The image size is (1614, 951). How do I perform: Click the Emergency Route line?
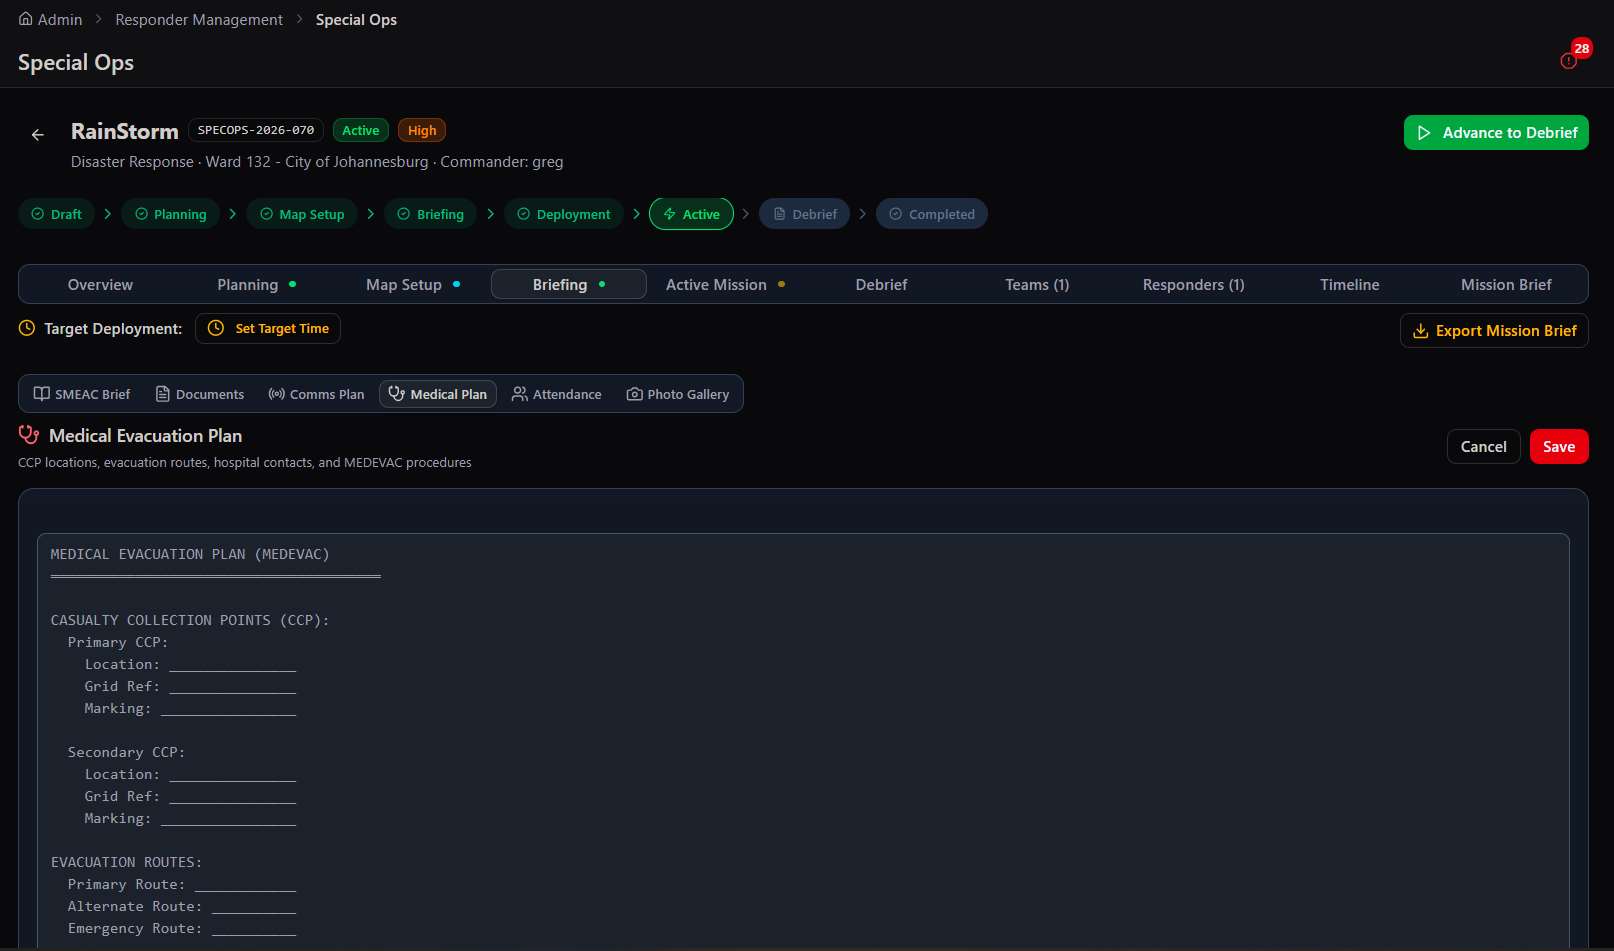click(x=182, y=928)
